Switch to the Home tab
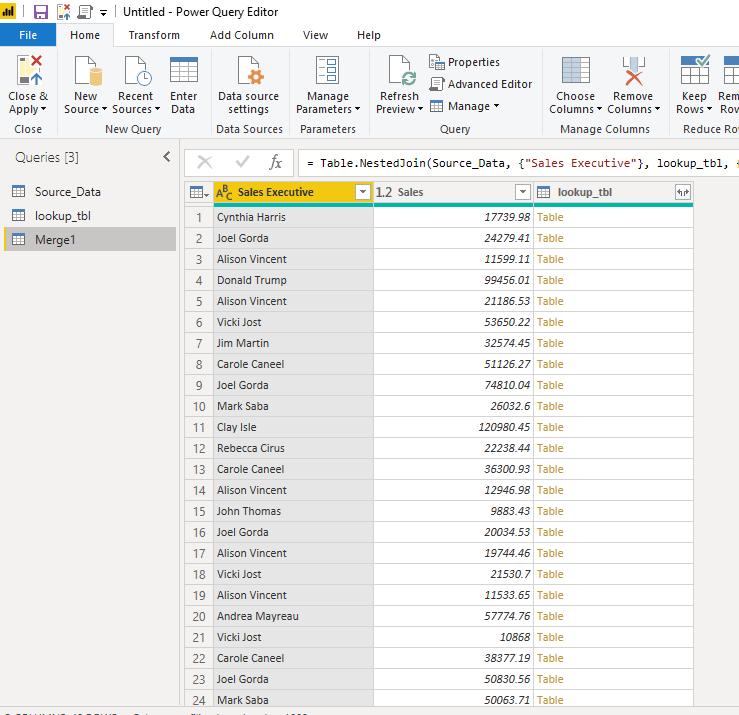This screenshot has width=739, height=715. [x=85, y=35]
